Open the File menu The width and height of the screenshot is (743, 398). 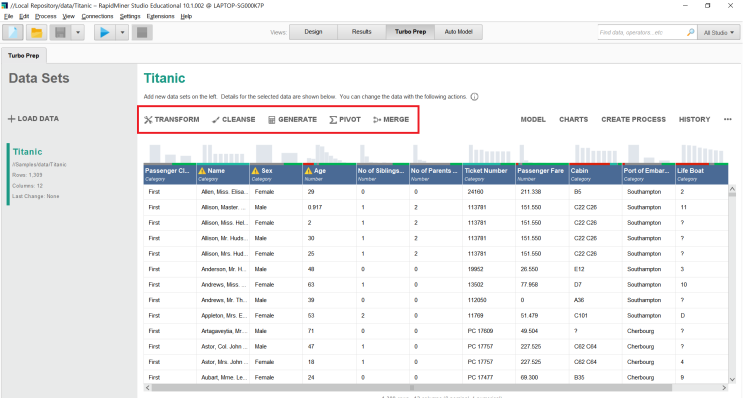(9, 16)
